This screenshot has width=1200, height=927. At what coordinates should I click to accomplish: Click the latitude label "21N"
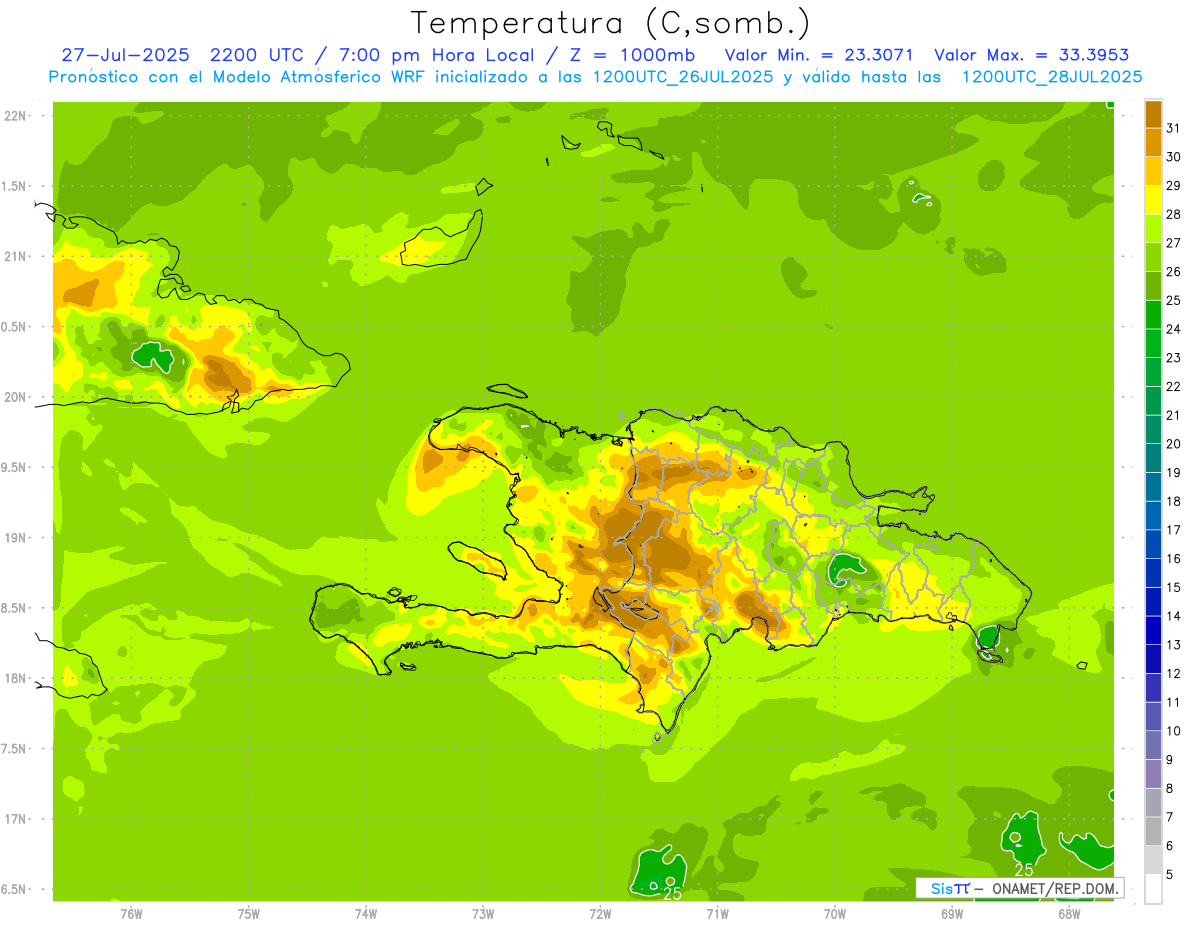pyautogui.click(x=15, y=256)
